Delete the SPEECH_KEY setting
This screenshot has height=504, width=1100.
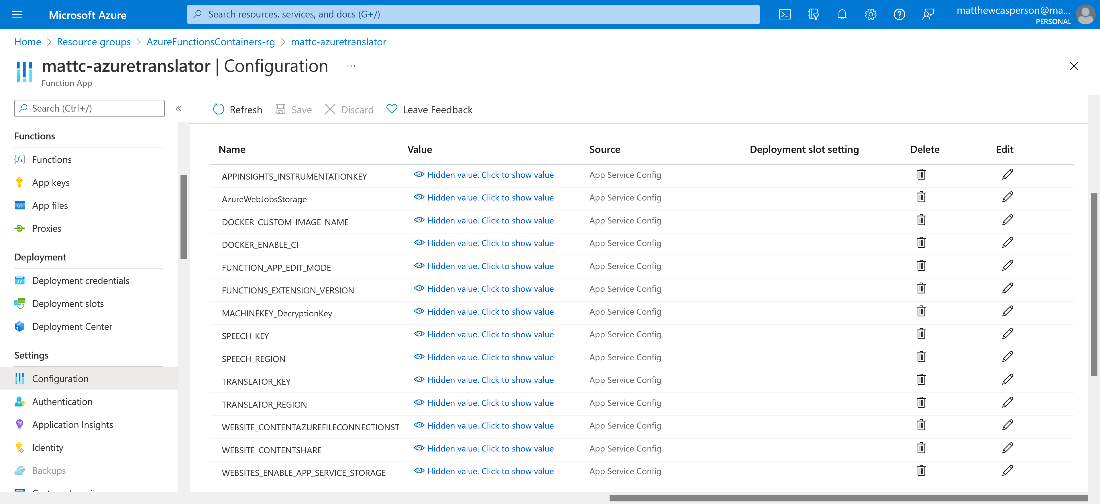[921, 333]
